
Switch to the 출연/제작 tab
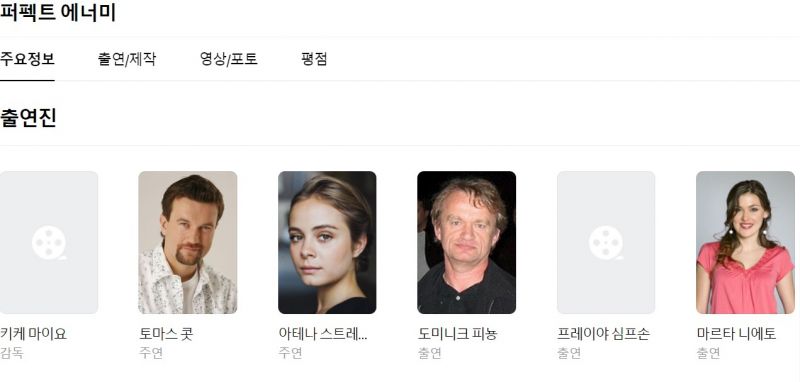point(127,59)
